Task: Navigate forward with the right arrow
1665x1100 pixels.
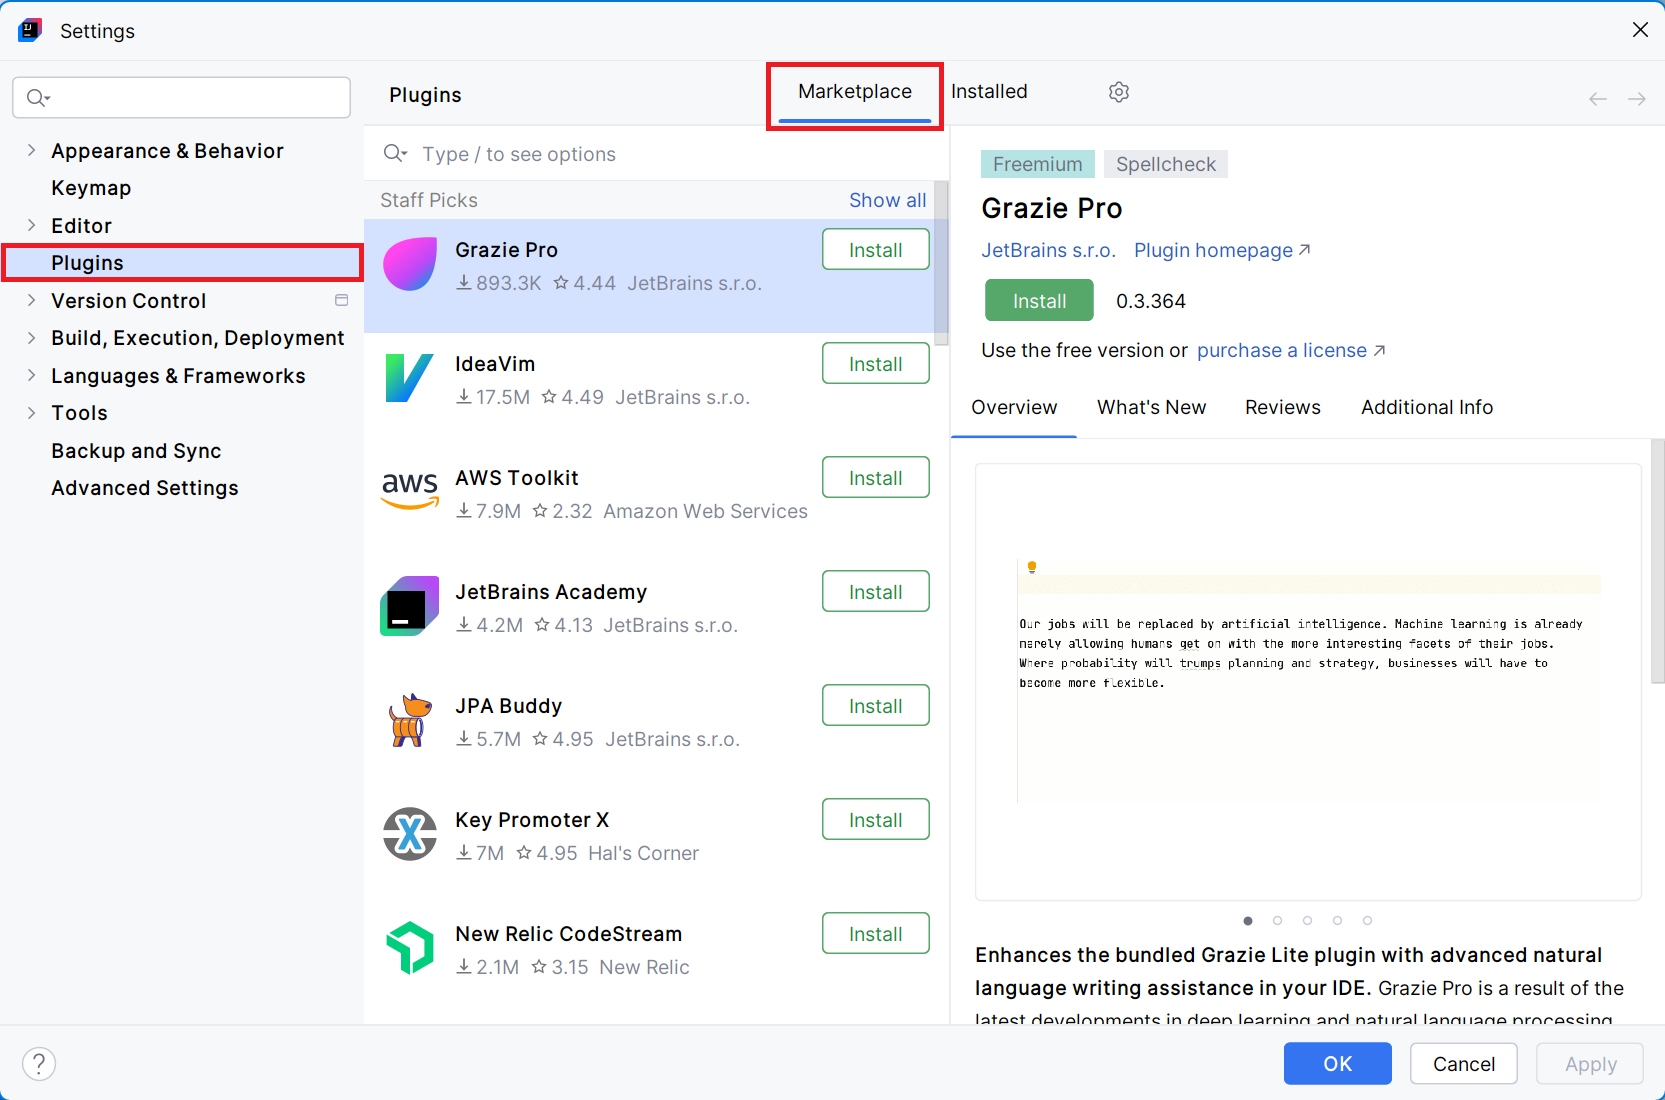Action: 1637,99
